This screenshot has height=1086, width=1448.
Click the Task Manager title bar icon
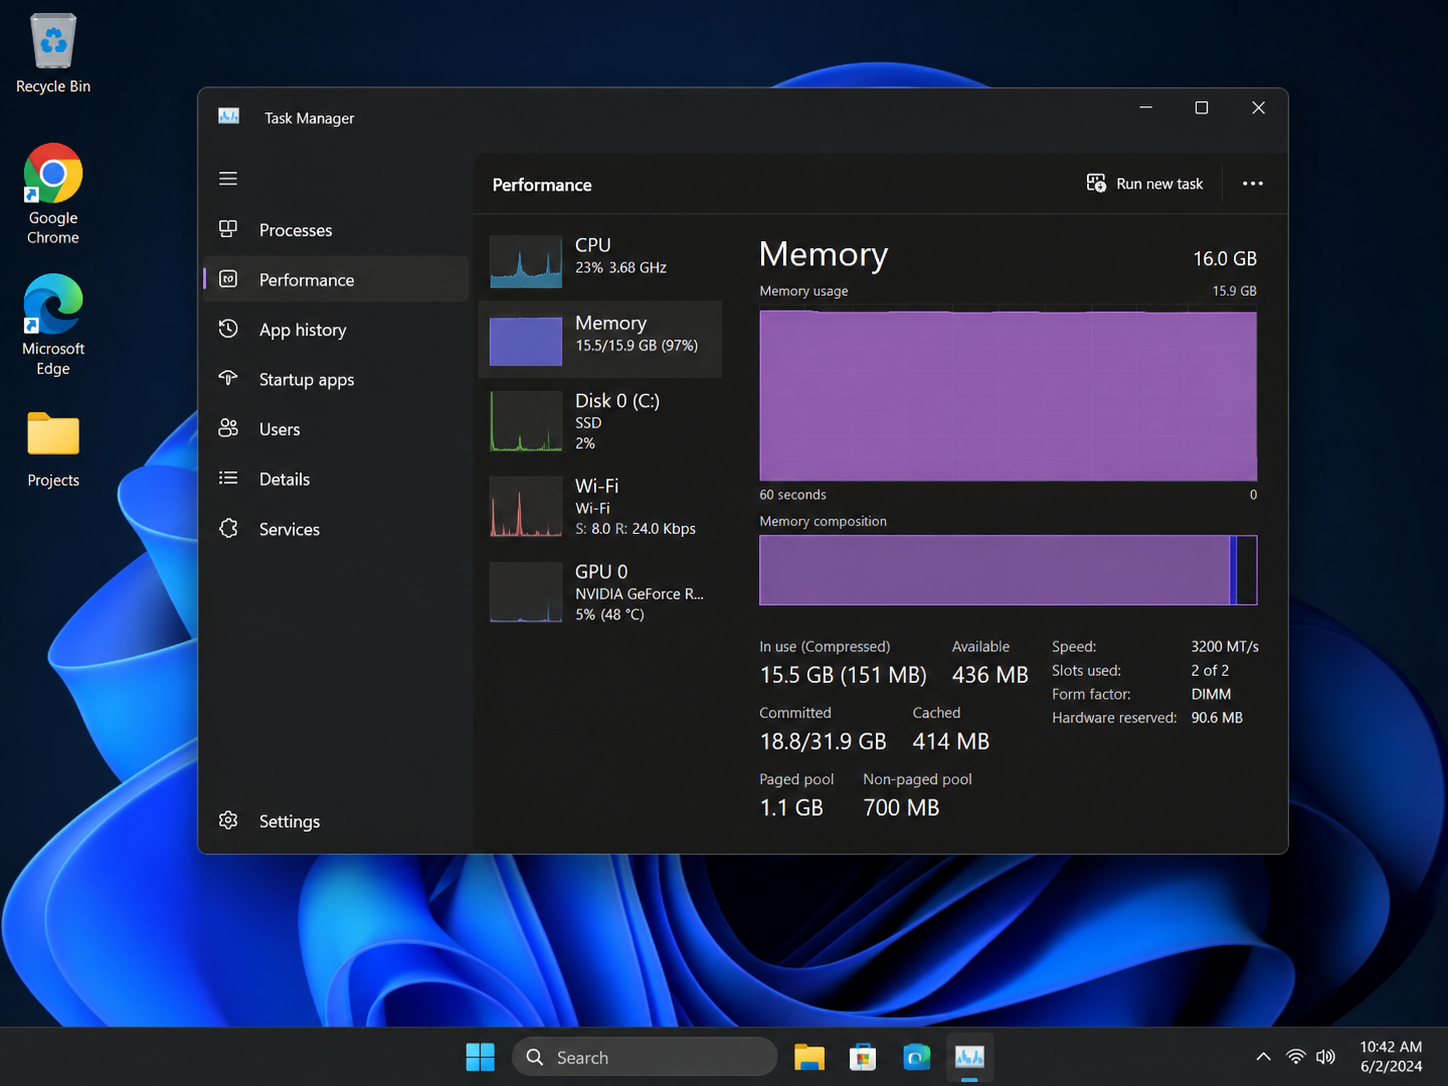coord(229,117)
